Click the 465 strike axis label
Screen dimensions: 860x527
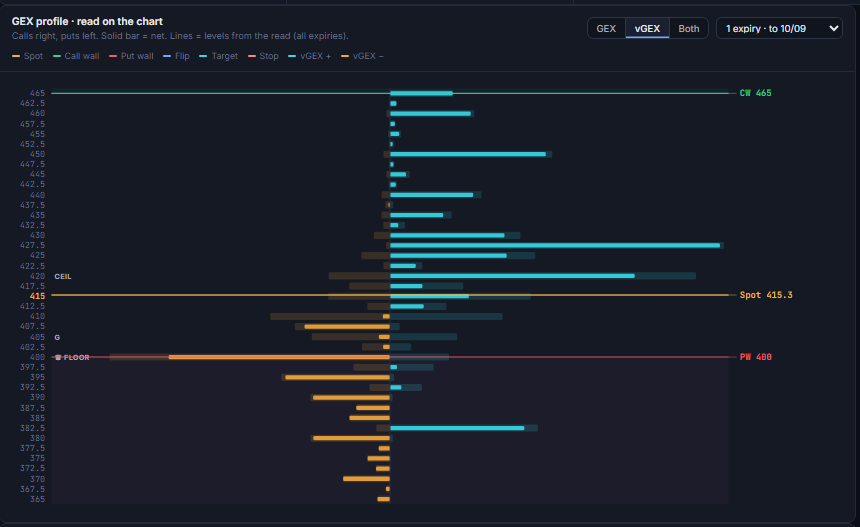coord(37,93)
